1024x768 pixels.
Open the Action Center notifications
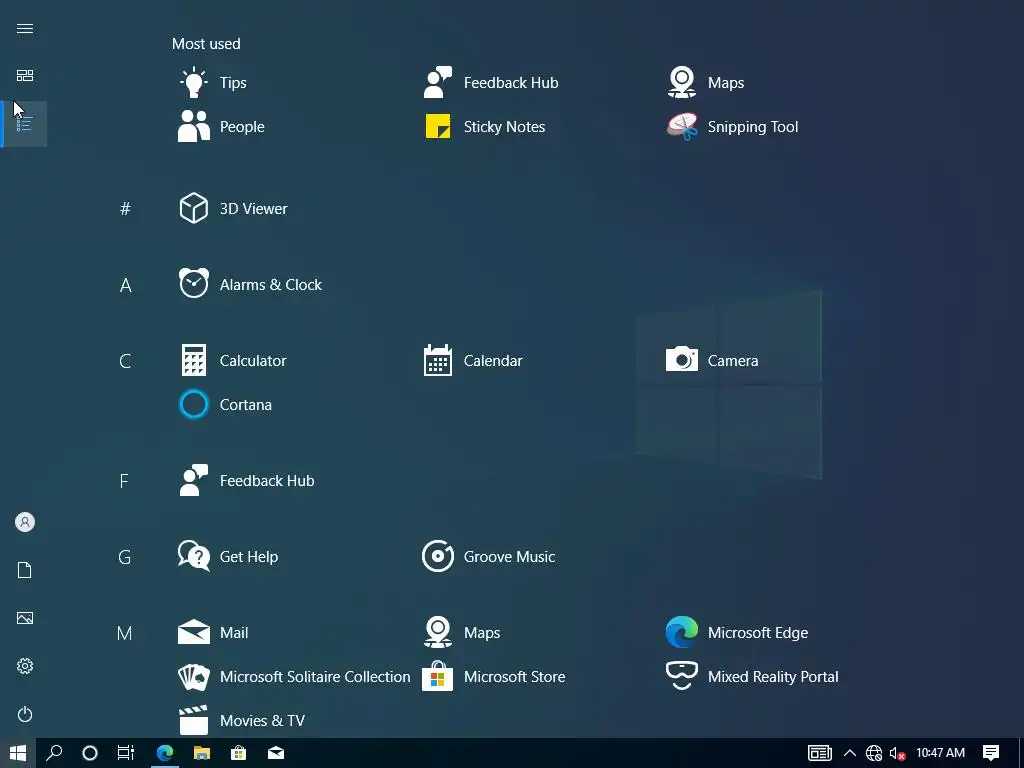click(991, 753)
